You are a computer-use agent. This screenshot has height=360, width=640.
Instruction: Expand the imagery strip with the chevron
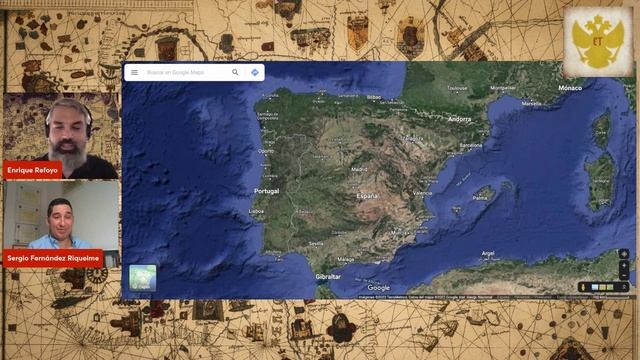click(x=624, y=287)
